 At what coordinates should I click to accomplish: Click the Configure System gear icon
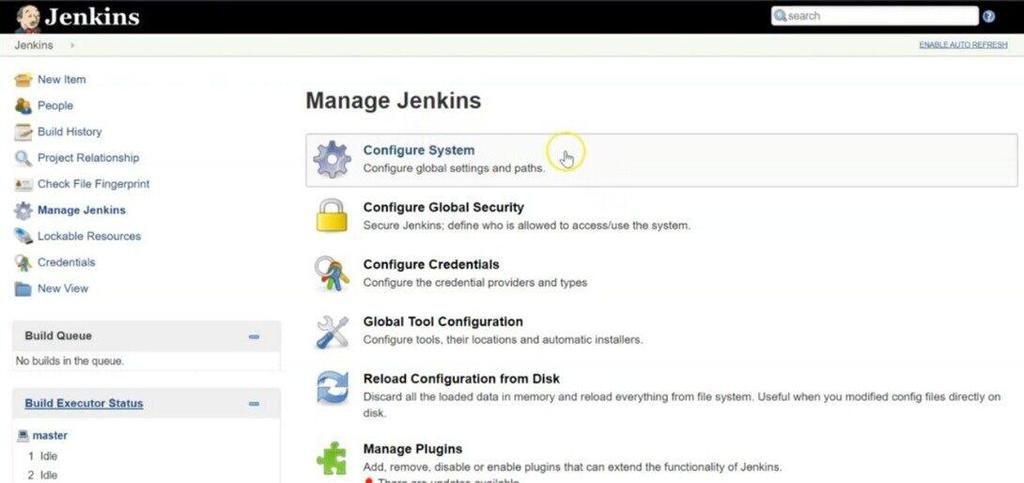pyautogui.click(x=332, y=160)
